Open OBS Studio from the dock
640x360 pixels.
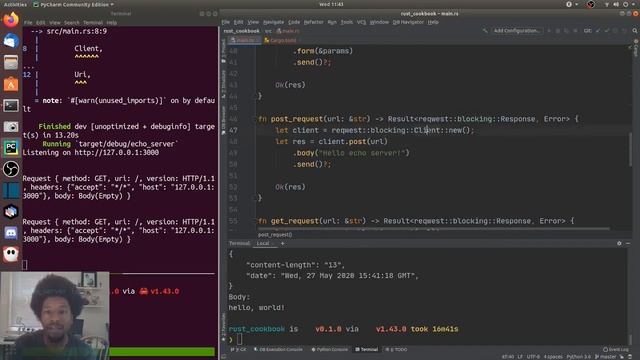coord(11,169)
